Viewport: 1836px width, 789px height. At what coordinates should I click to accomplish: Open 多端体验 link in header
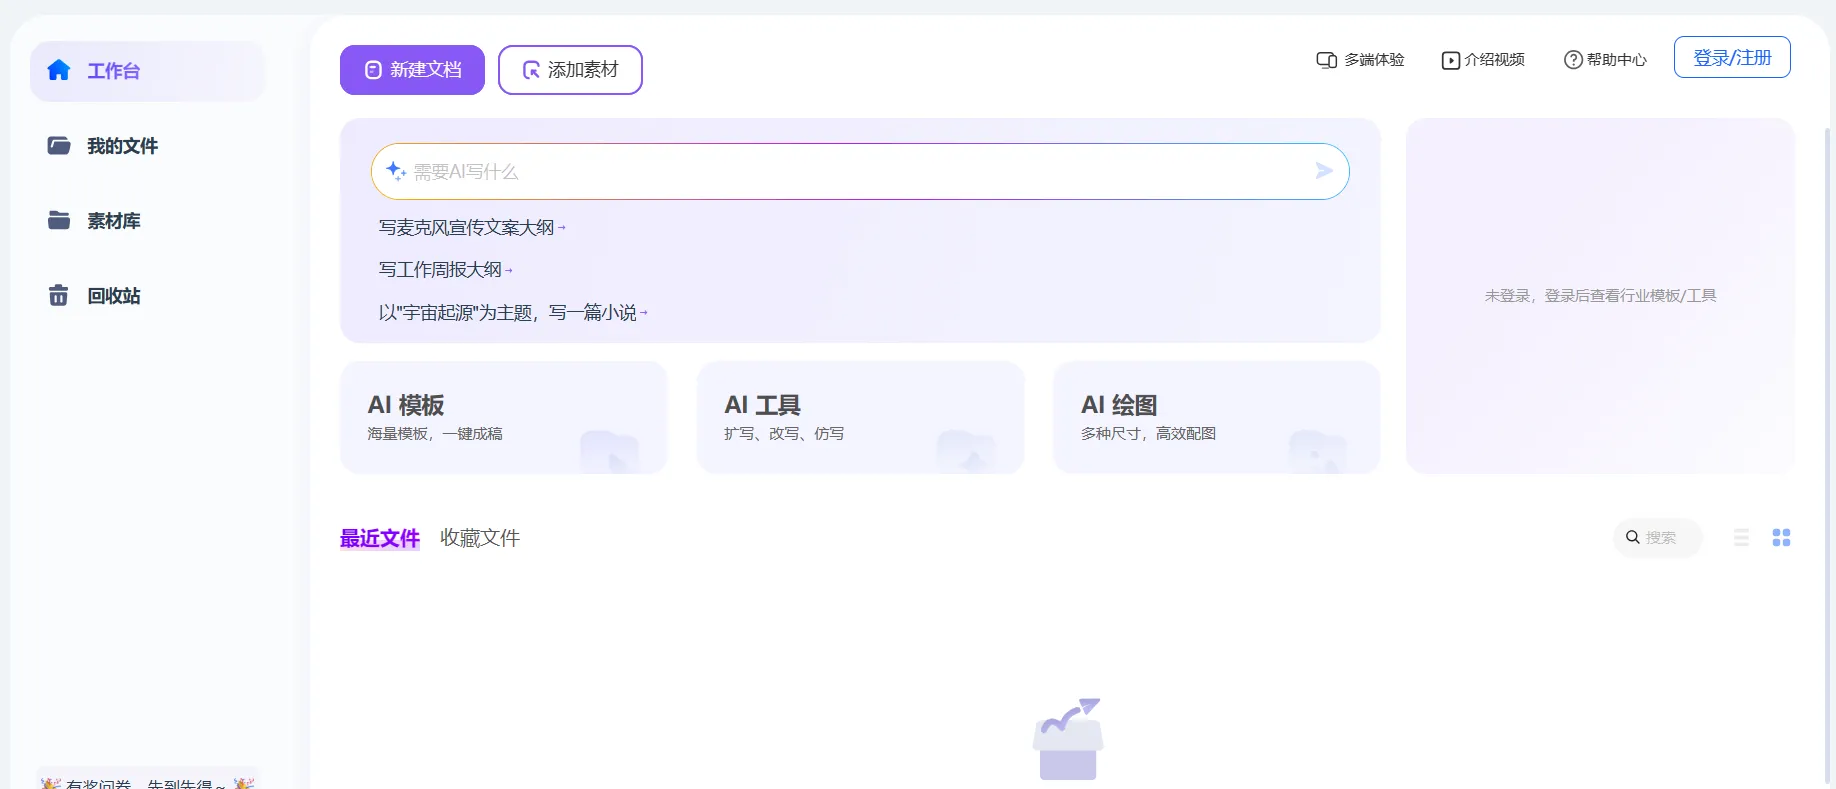click(x=1360, y=60)
